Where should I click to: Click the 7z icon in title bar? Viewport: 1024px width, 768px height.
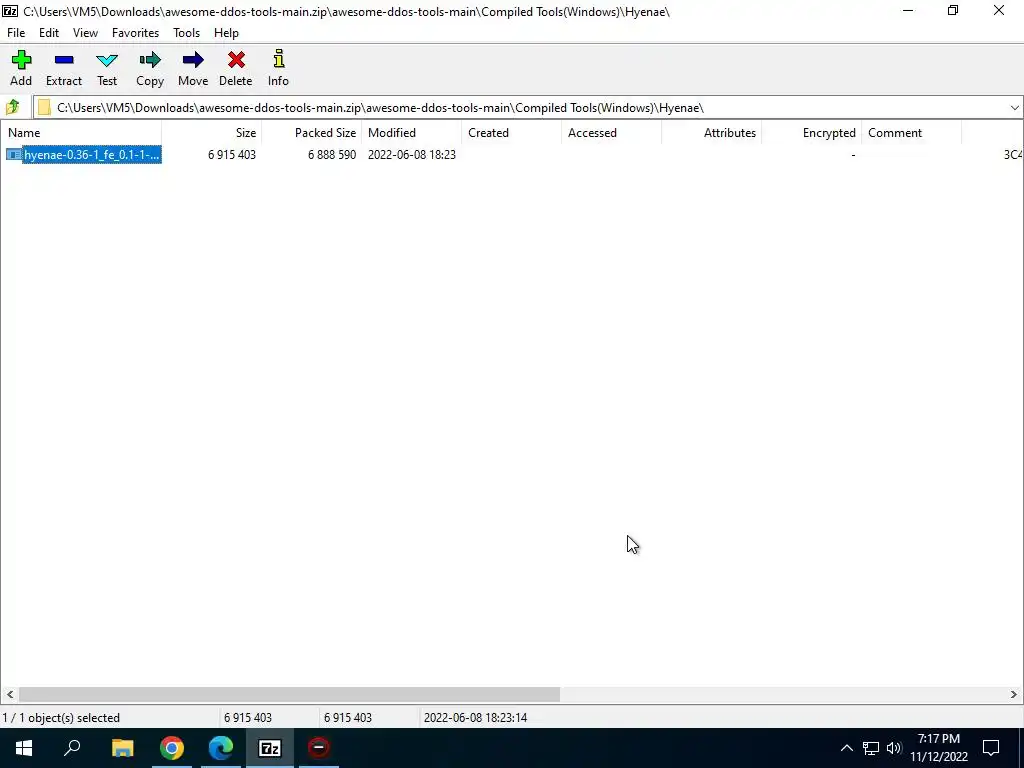pyautogui.click(x=10, y=11)
